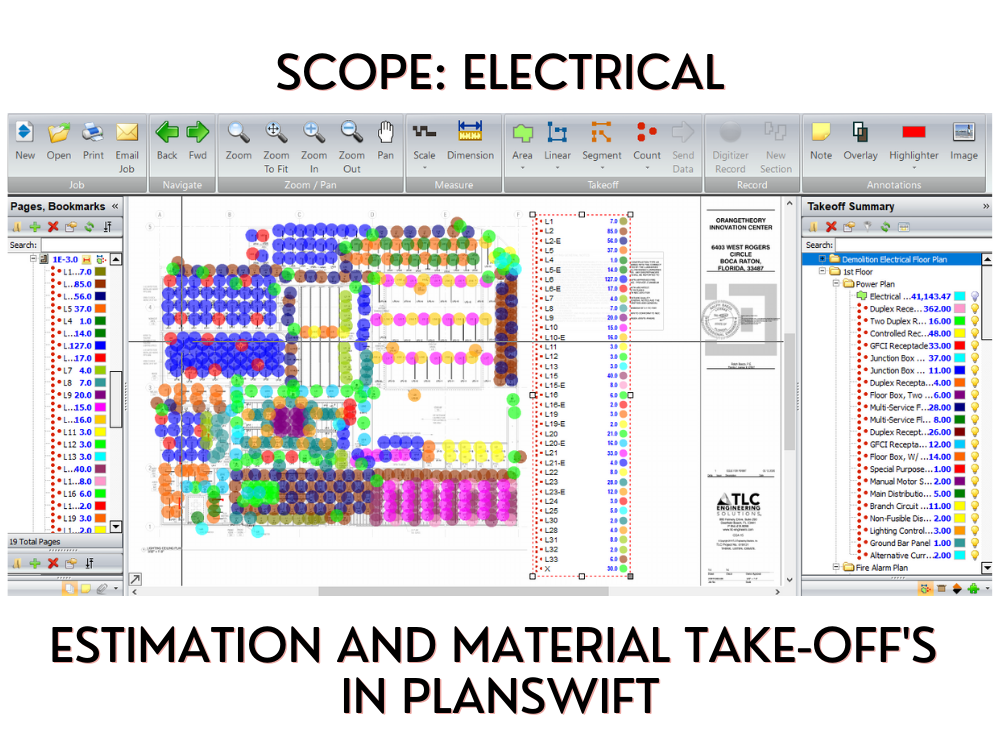The width and height of the screenshot is (1000, 750).
Task: Start a Linear takeoff
Action: 557,132
